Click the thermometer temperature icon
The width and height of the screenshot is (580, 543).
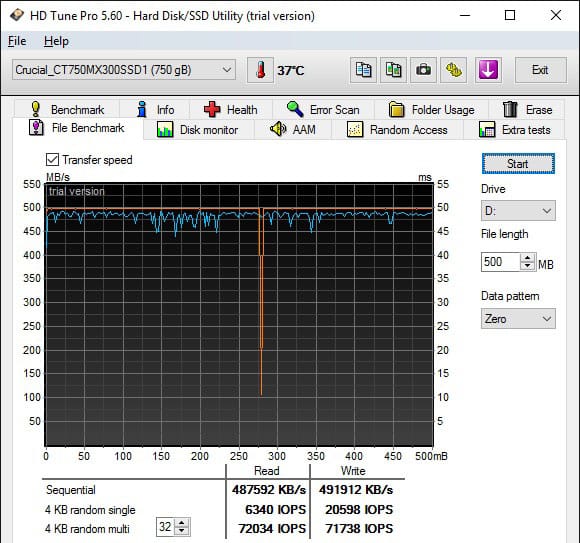(x=260, y=70)
